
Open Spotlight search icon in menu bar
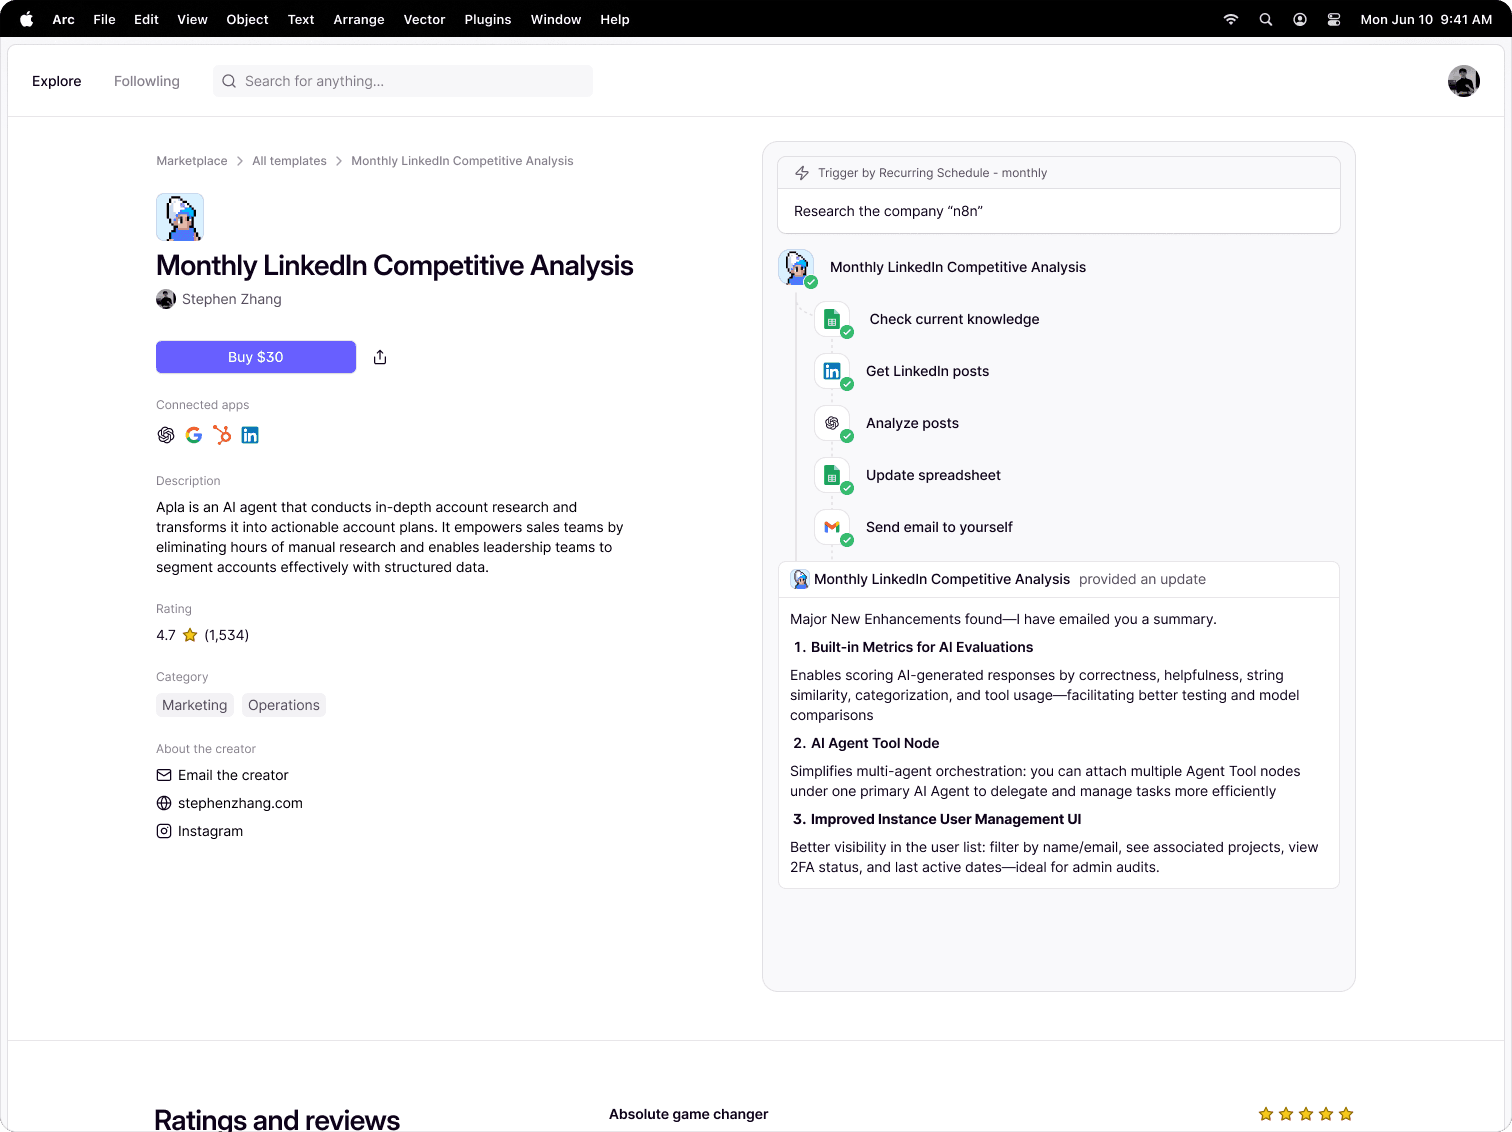(1266, 19)
